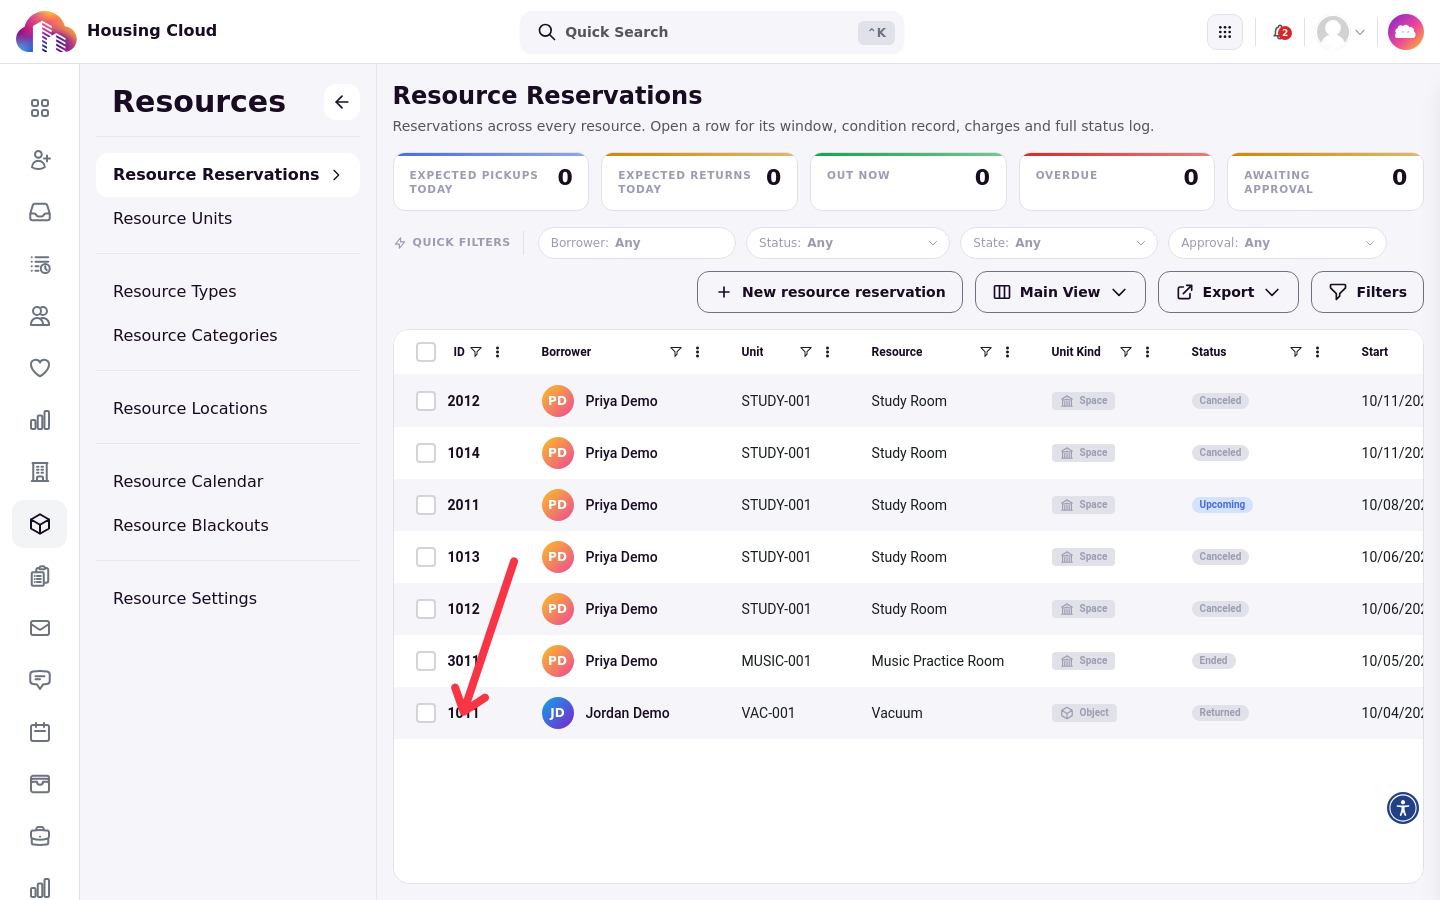This screenshot has width=1440, height=900.
Task: Click the Borrower quick filter field
Action: click(x=637, y=243)
